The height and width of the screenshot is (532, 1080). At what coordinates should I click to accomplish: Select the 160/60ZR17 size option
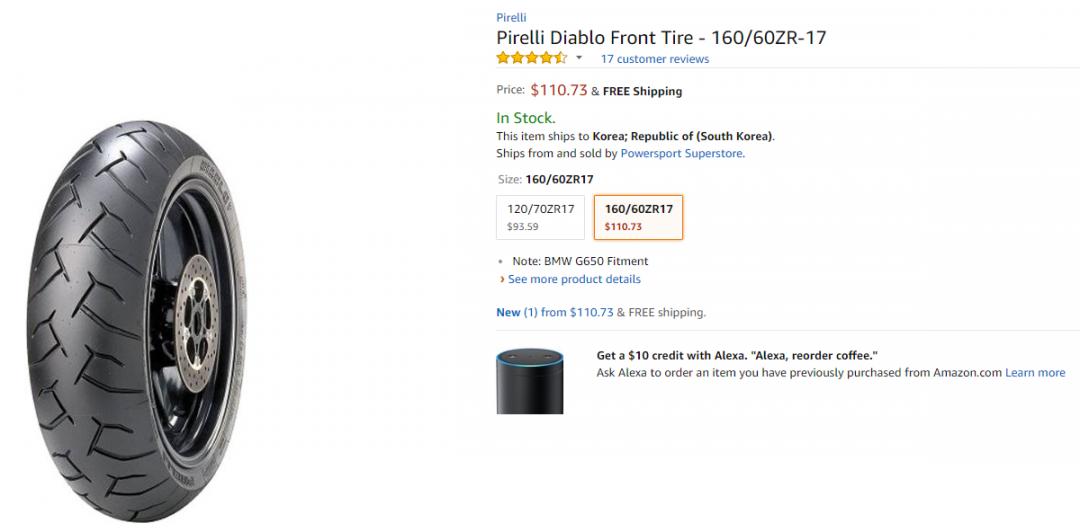638,216
